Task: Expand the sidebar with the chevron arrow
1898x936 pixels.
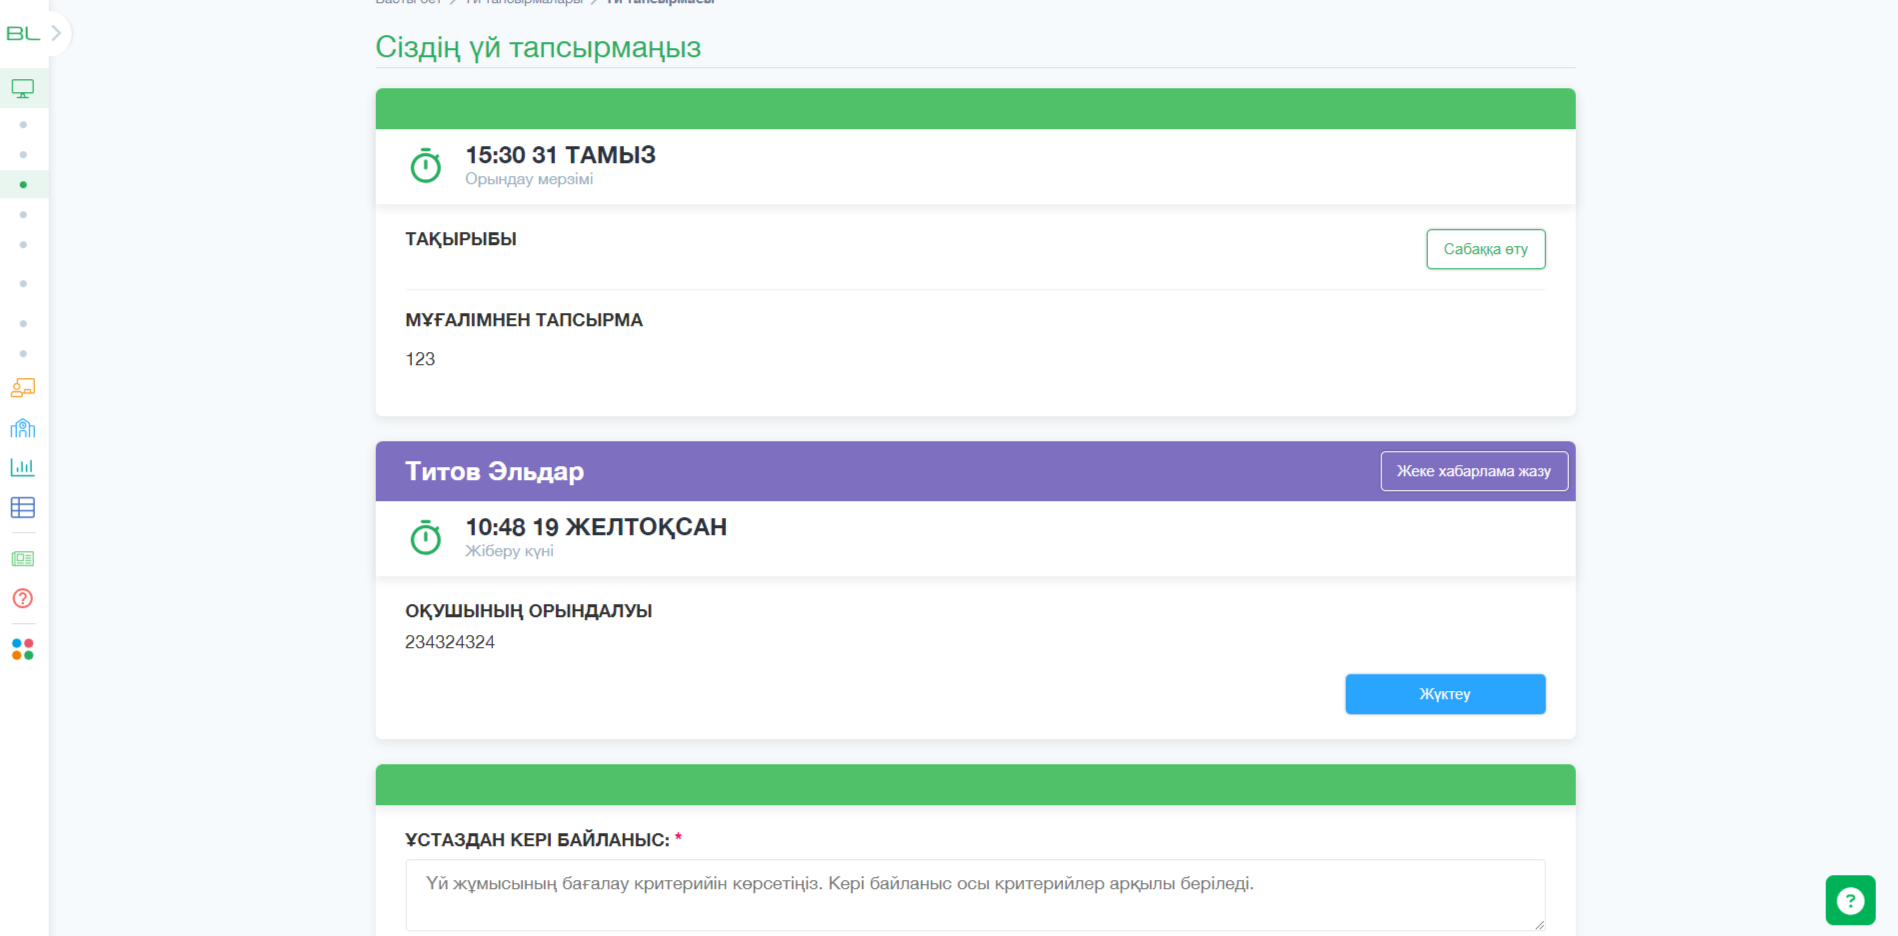Action: click(x=56, y=33)
